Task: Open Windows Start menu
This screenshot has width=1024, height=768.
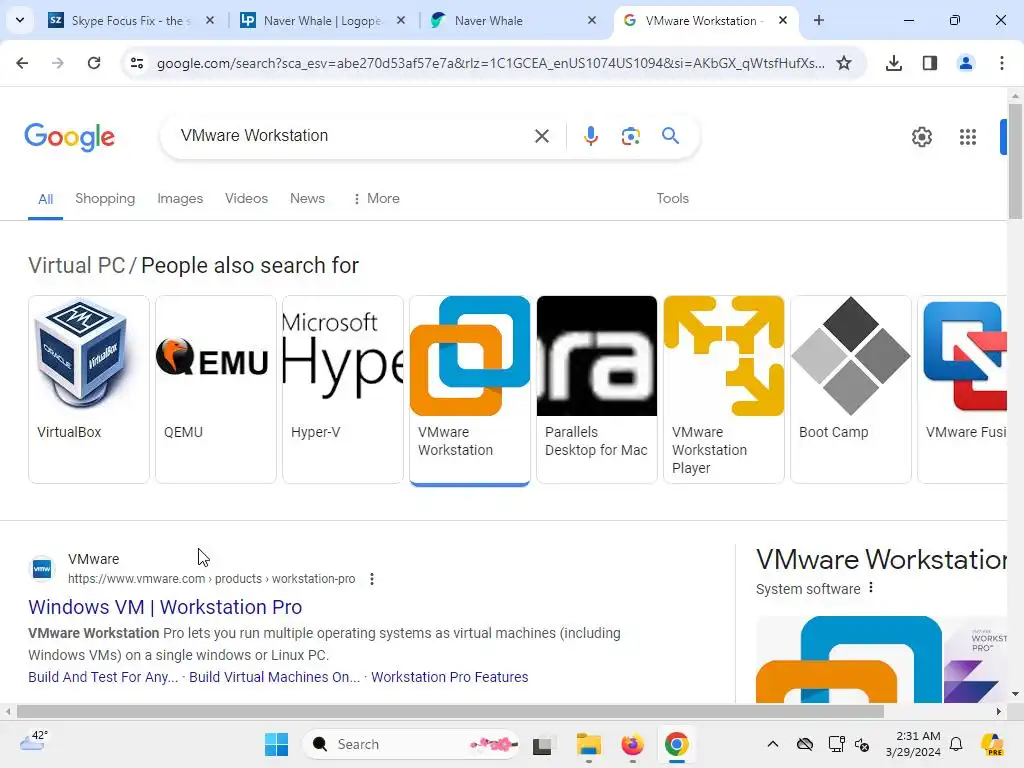Action: point(276,744)
